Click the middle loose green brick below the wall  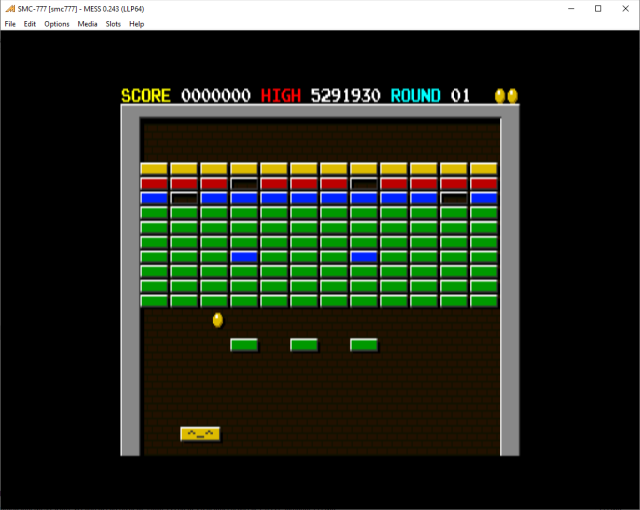[x=304, y=345]
